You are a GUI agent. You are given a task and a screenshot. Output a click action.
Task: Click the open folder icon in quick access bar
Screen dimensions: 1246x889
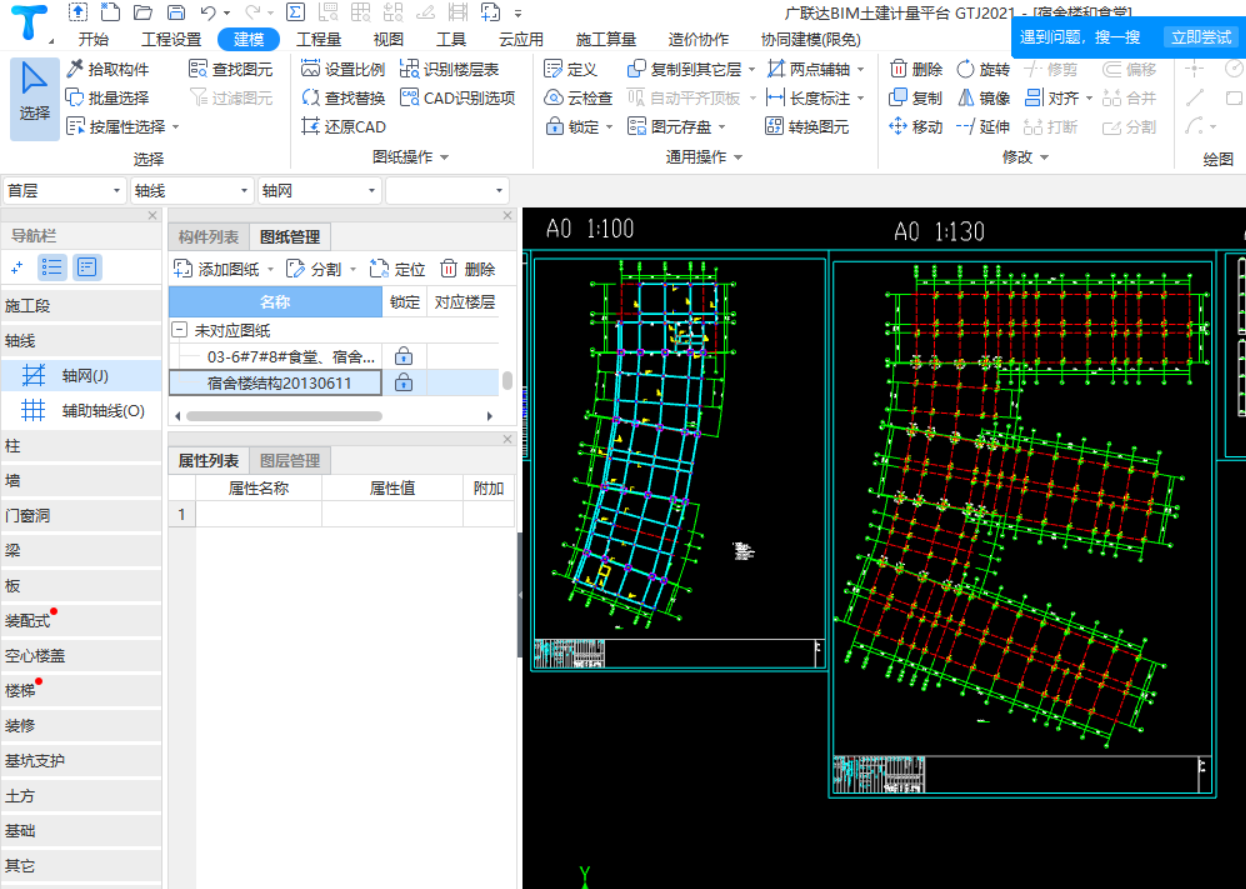(x=143, y=12)
